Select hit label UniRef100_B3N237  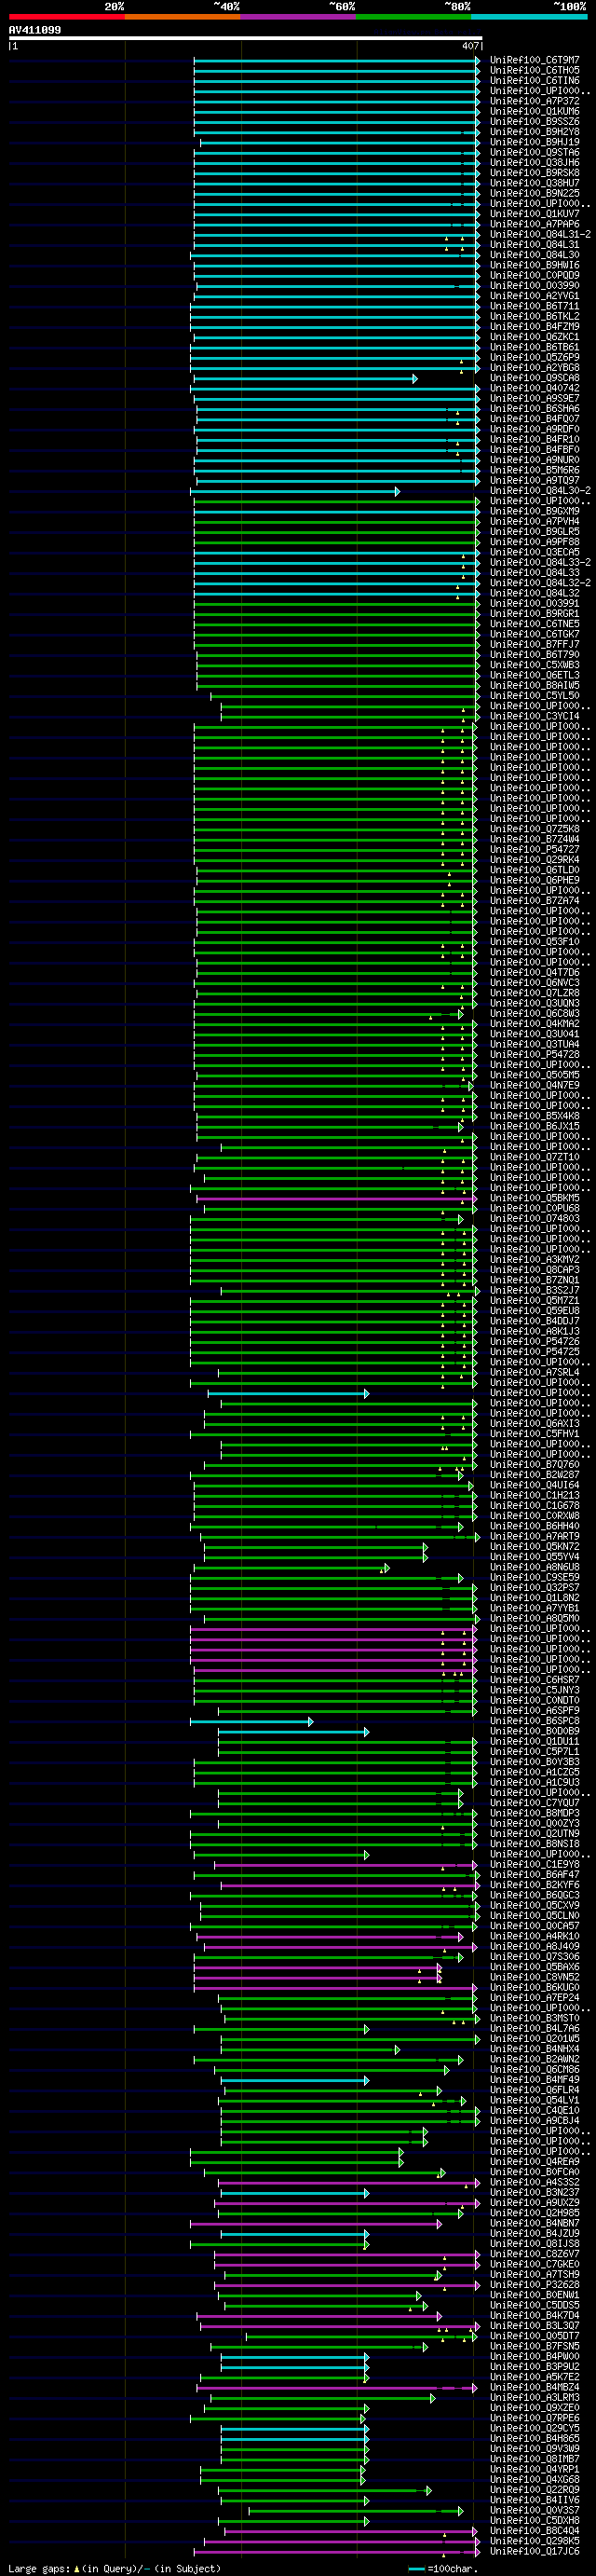coord(534,2193)
